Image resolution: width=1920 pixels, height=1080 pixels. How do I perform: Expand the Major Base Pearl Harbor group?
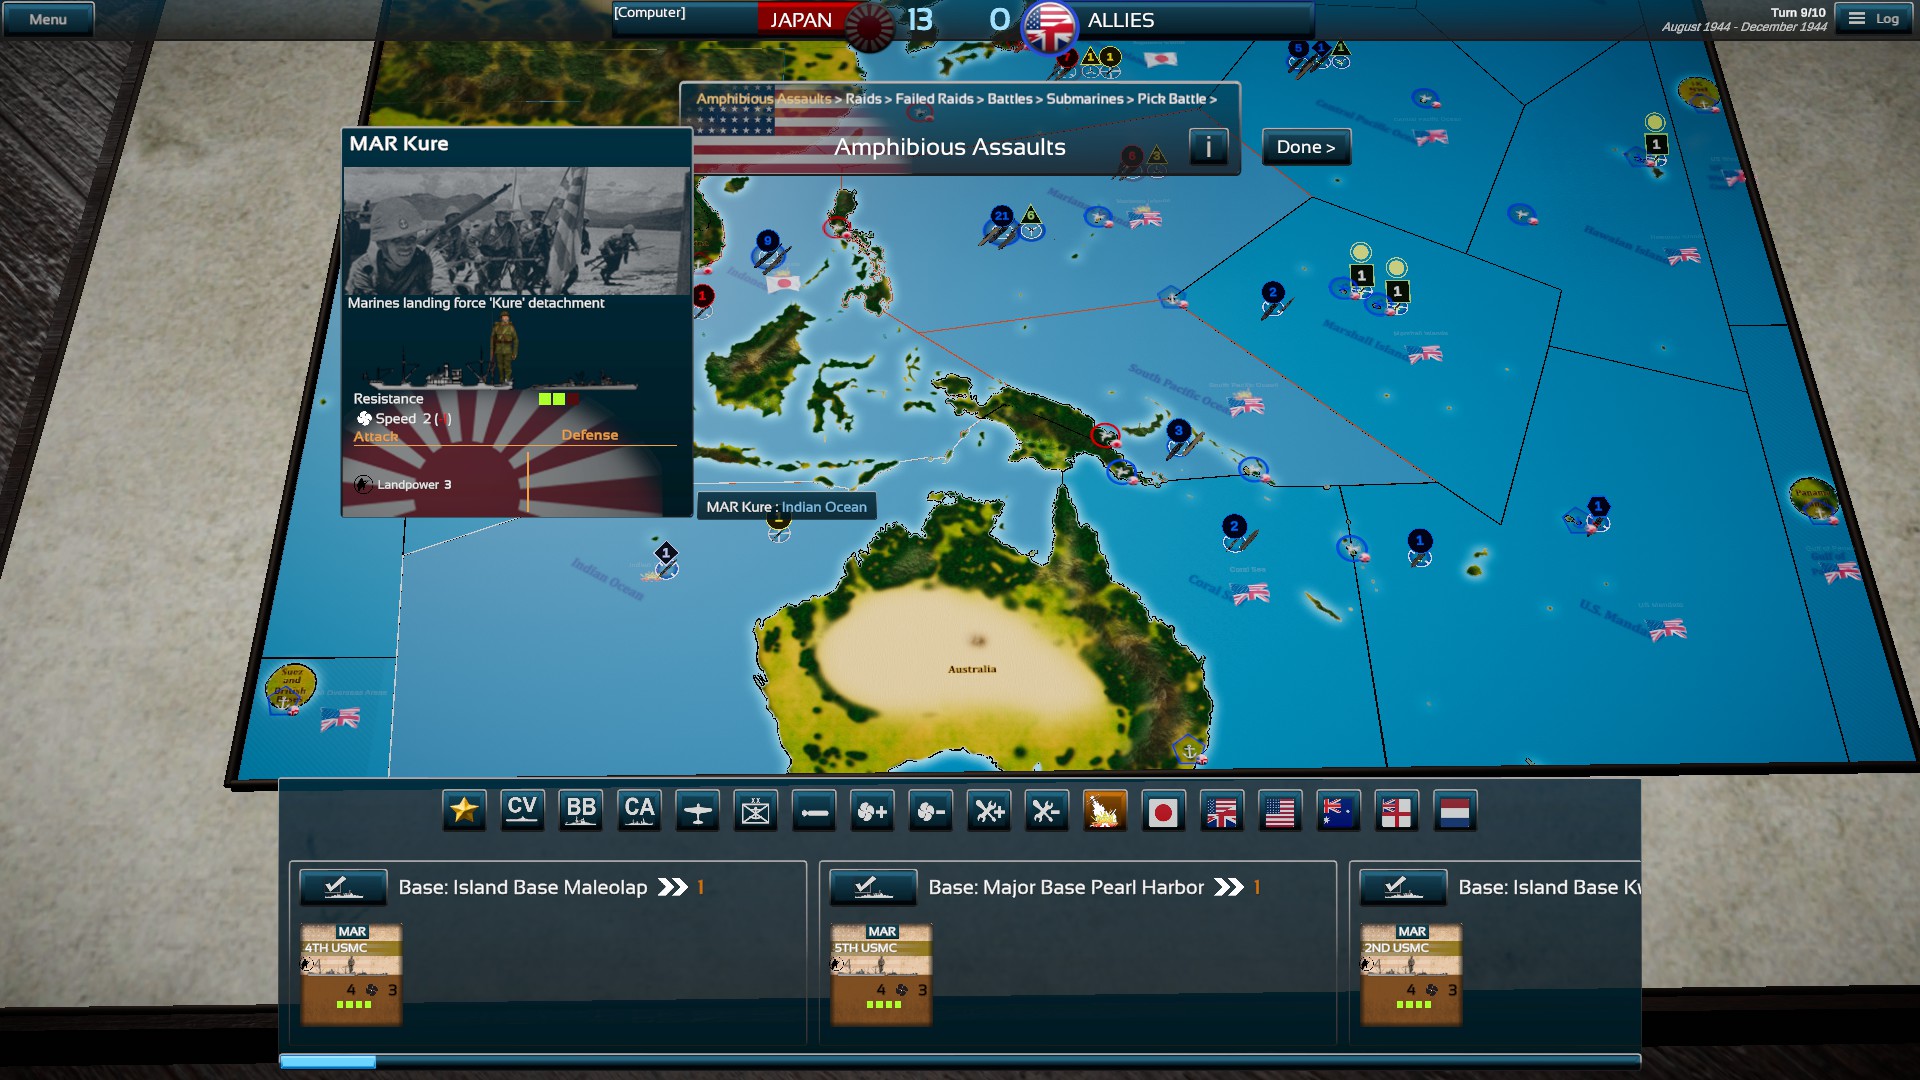point(1228,887)
